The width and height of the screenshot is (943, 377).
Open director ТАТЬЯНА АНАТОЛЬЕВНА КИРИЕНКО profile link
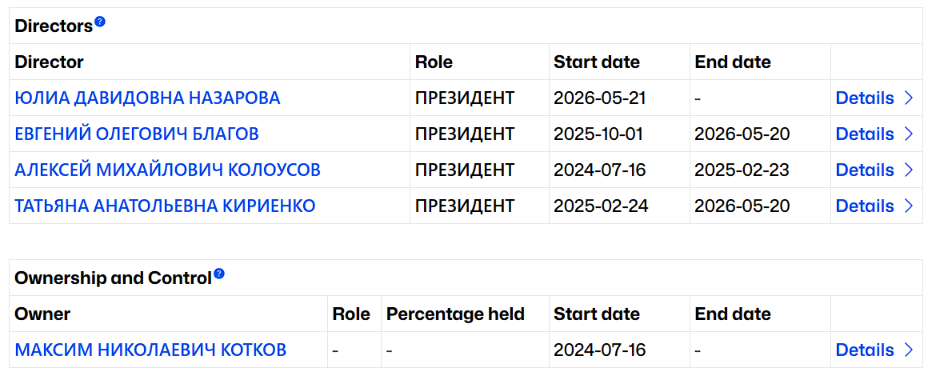(x=165, y=206)
